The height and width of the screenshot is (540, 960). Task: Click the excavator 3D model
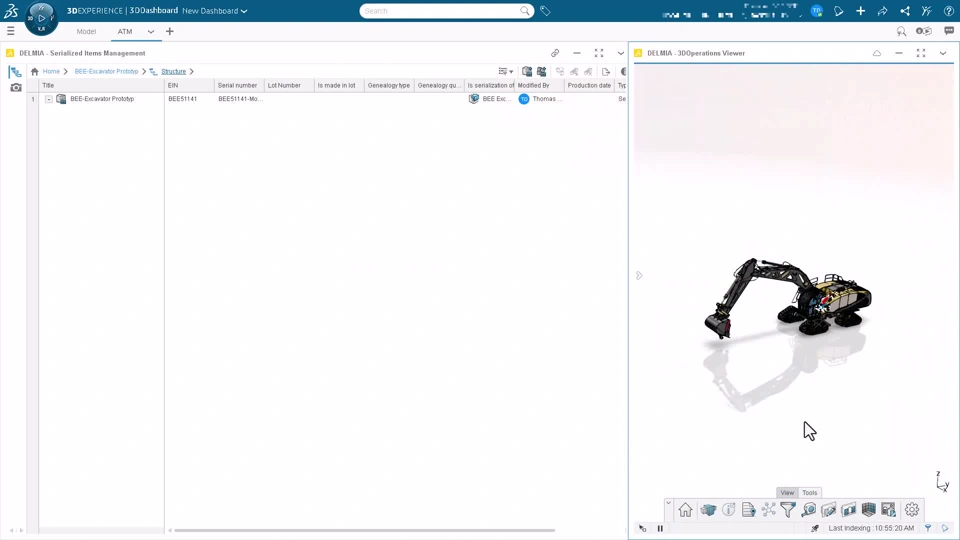[x=788, y=297]
